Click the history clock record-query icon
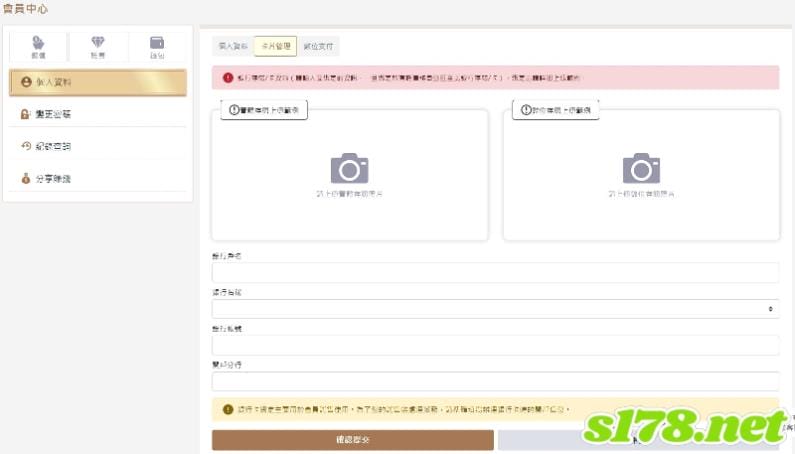This screenshot has width=795, height=454. 26,146
